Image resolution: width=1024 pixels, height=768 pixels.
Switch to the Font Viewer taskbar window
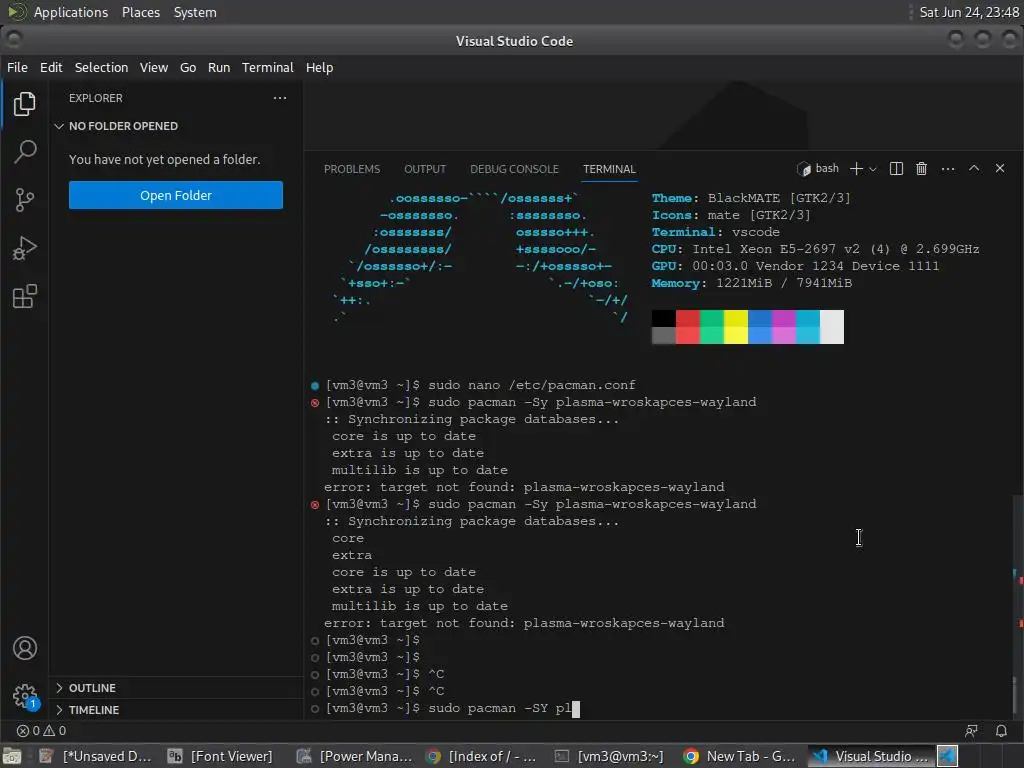(221, 756)
